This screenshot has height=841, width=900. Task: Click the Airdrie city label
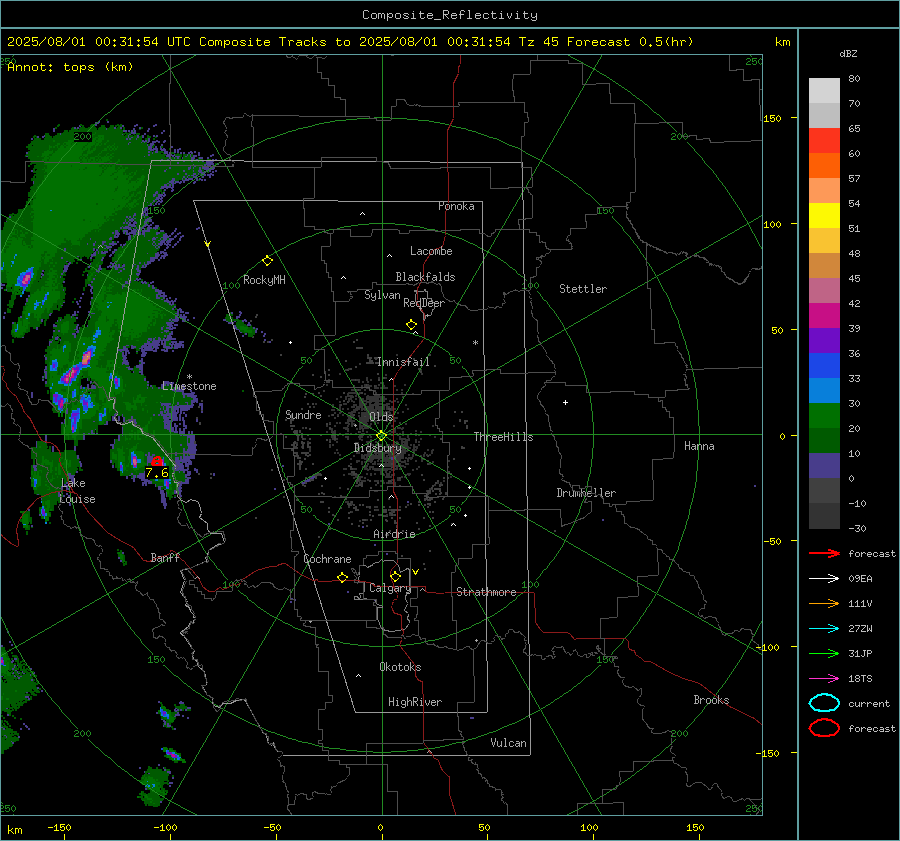point(394,534)
